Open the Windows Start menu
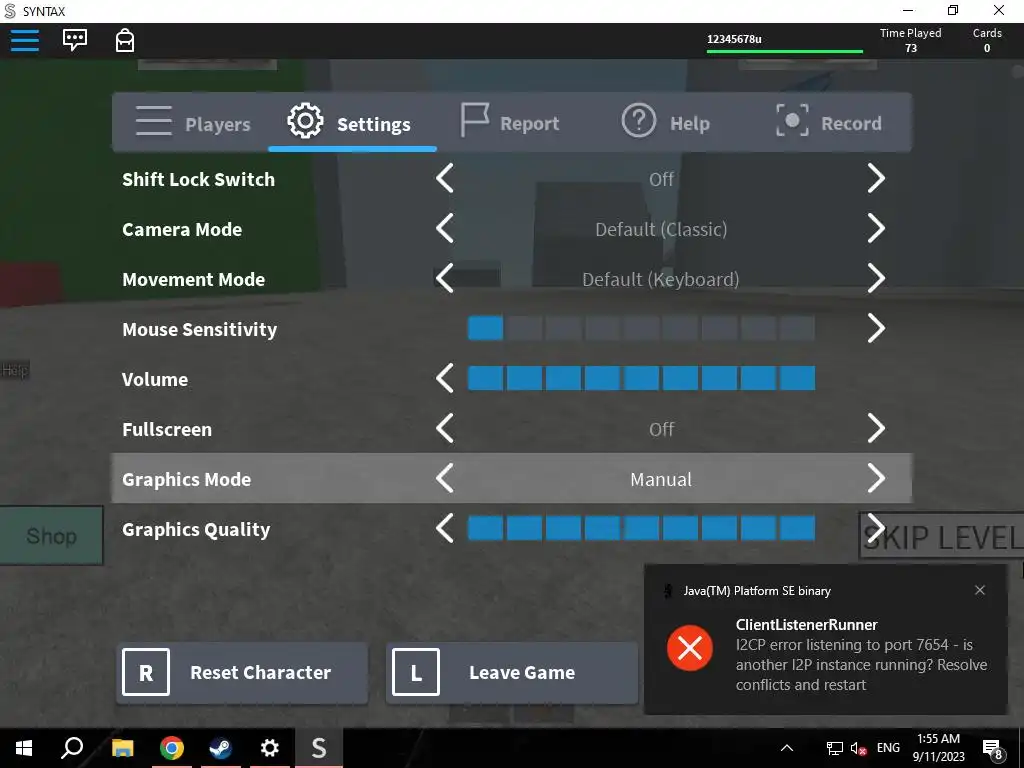Viewport: 1024px width, 768px height. coord(24,748)
